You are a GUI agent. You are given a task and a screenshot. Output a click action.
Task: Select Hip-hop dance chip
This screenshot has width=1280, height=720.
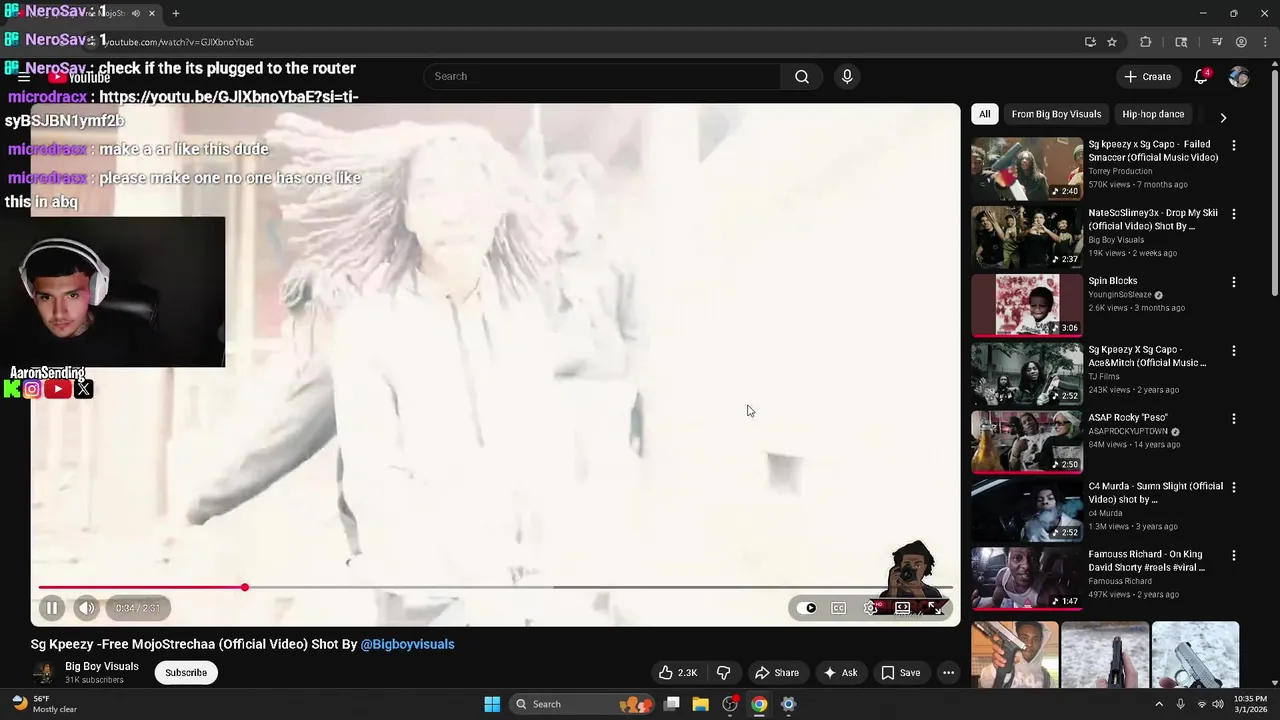pos(1153,114)
